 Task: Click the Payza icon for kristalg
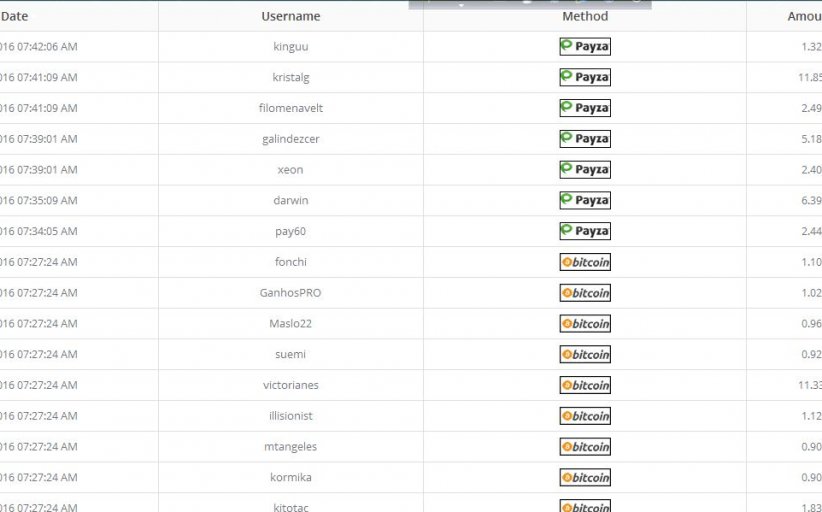[585, 77]
